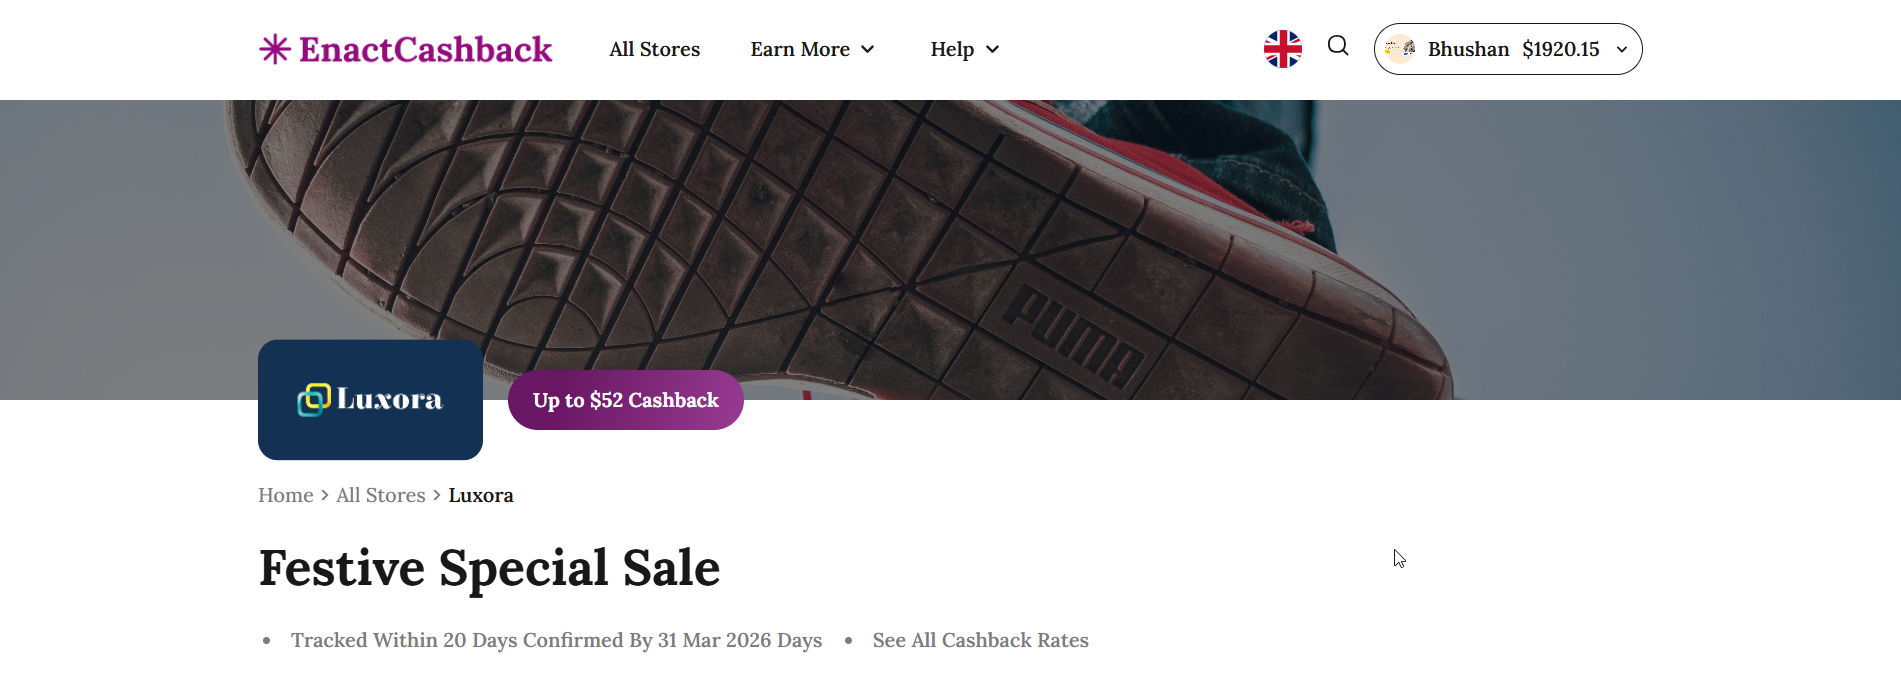Click the EnactCashback star logo icon

275,49
